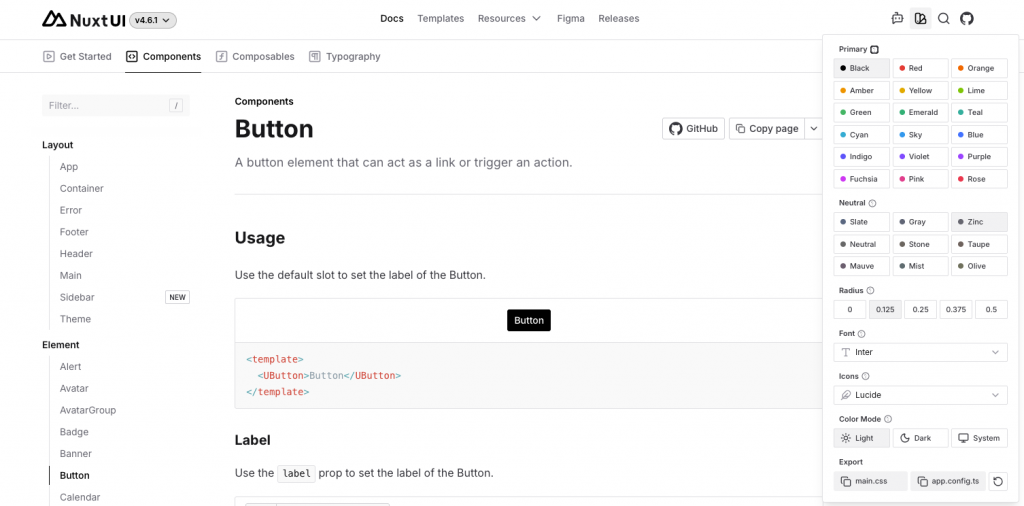The height and width of the screenshot is (506, 1024).
Task: Set radius to 0.375
Action: pos(955,309)
